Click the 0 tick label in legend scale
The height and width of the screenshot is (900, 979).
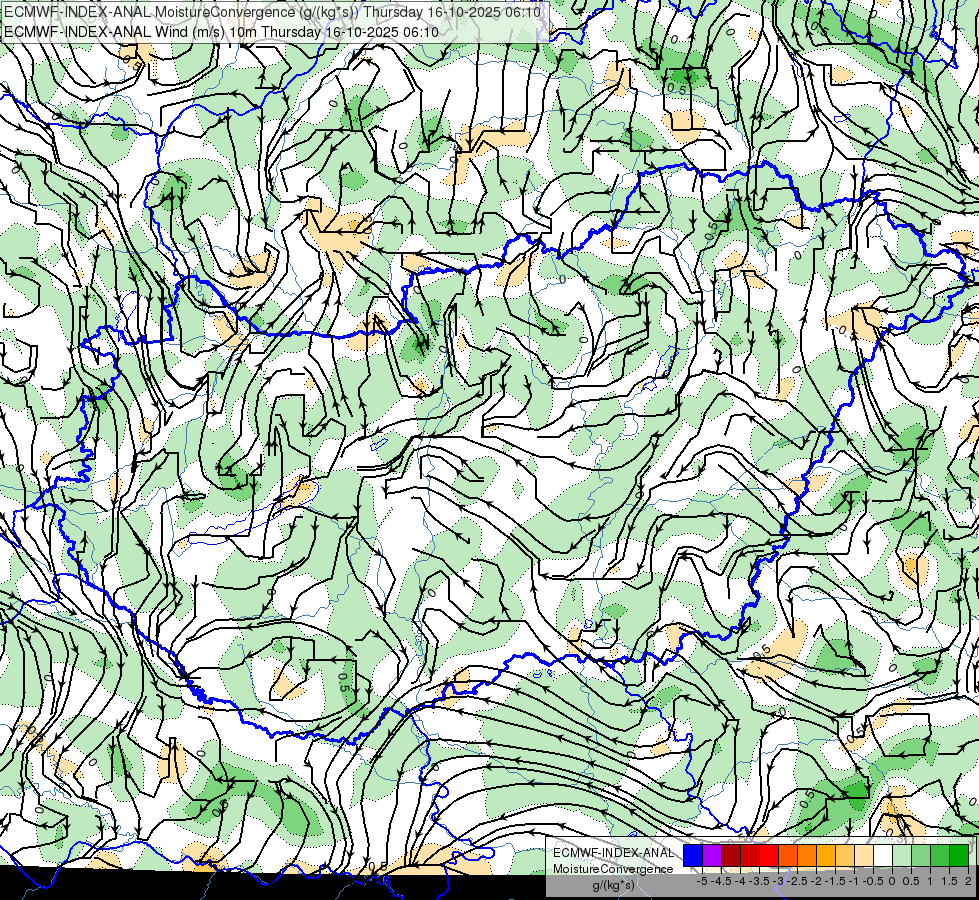(892, 881)
